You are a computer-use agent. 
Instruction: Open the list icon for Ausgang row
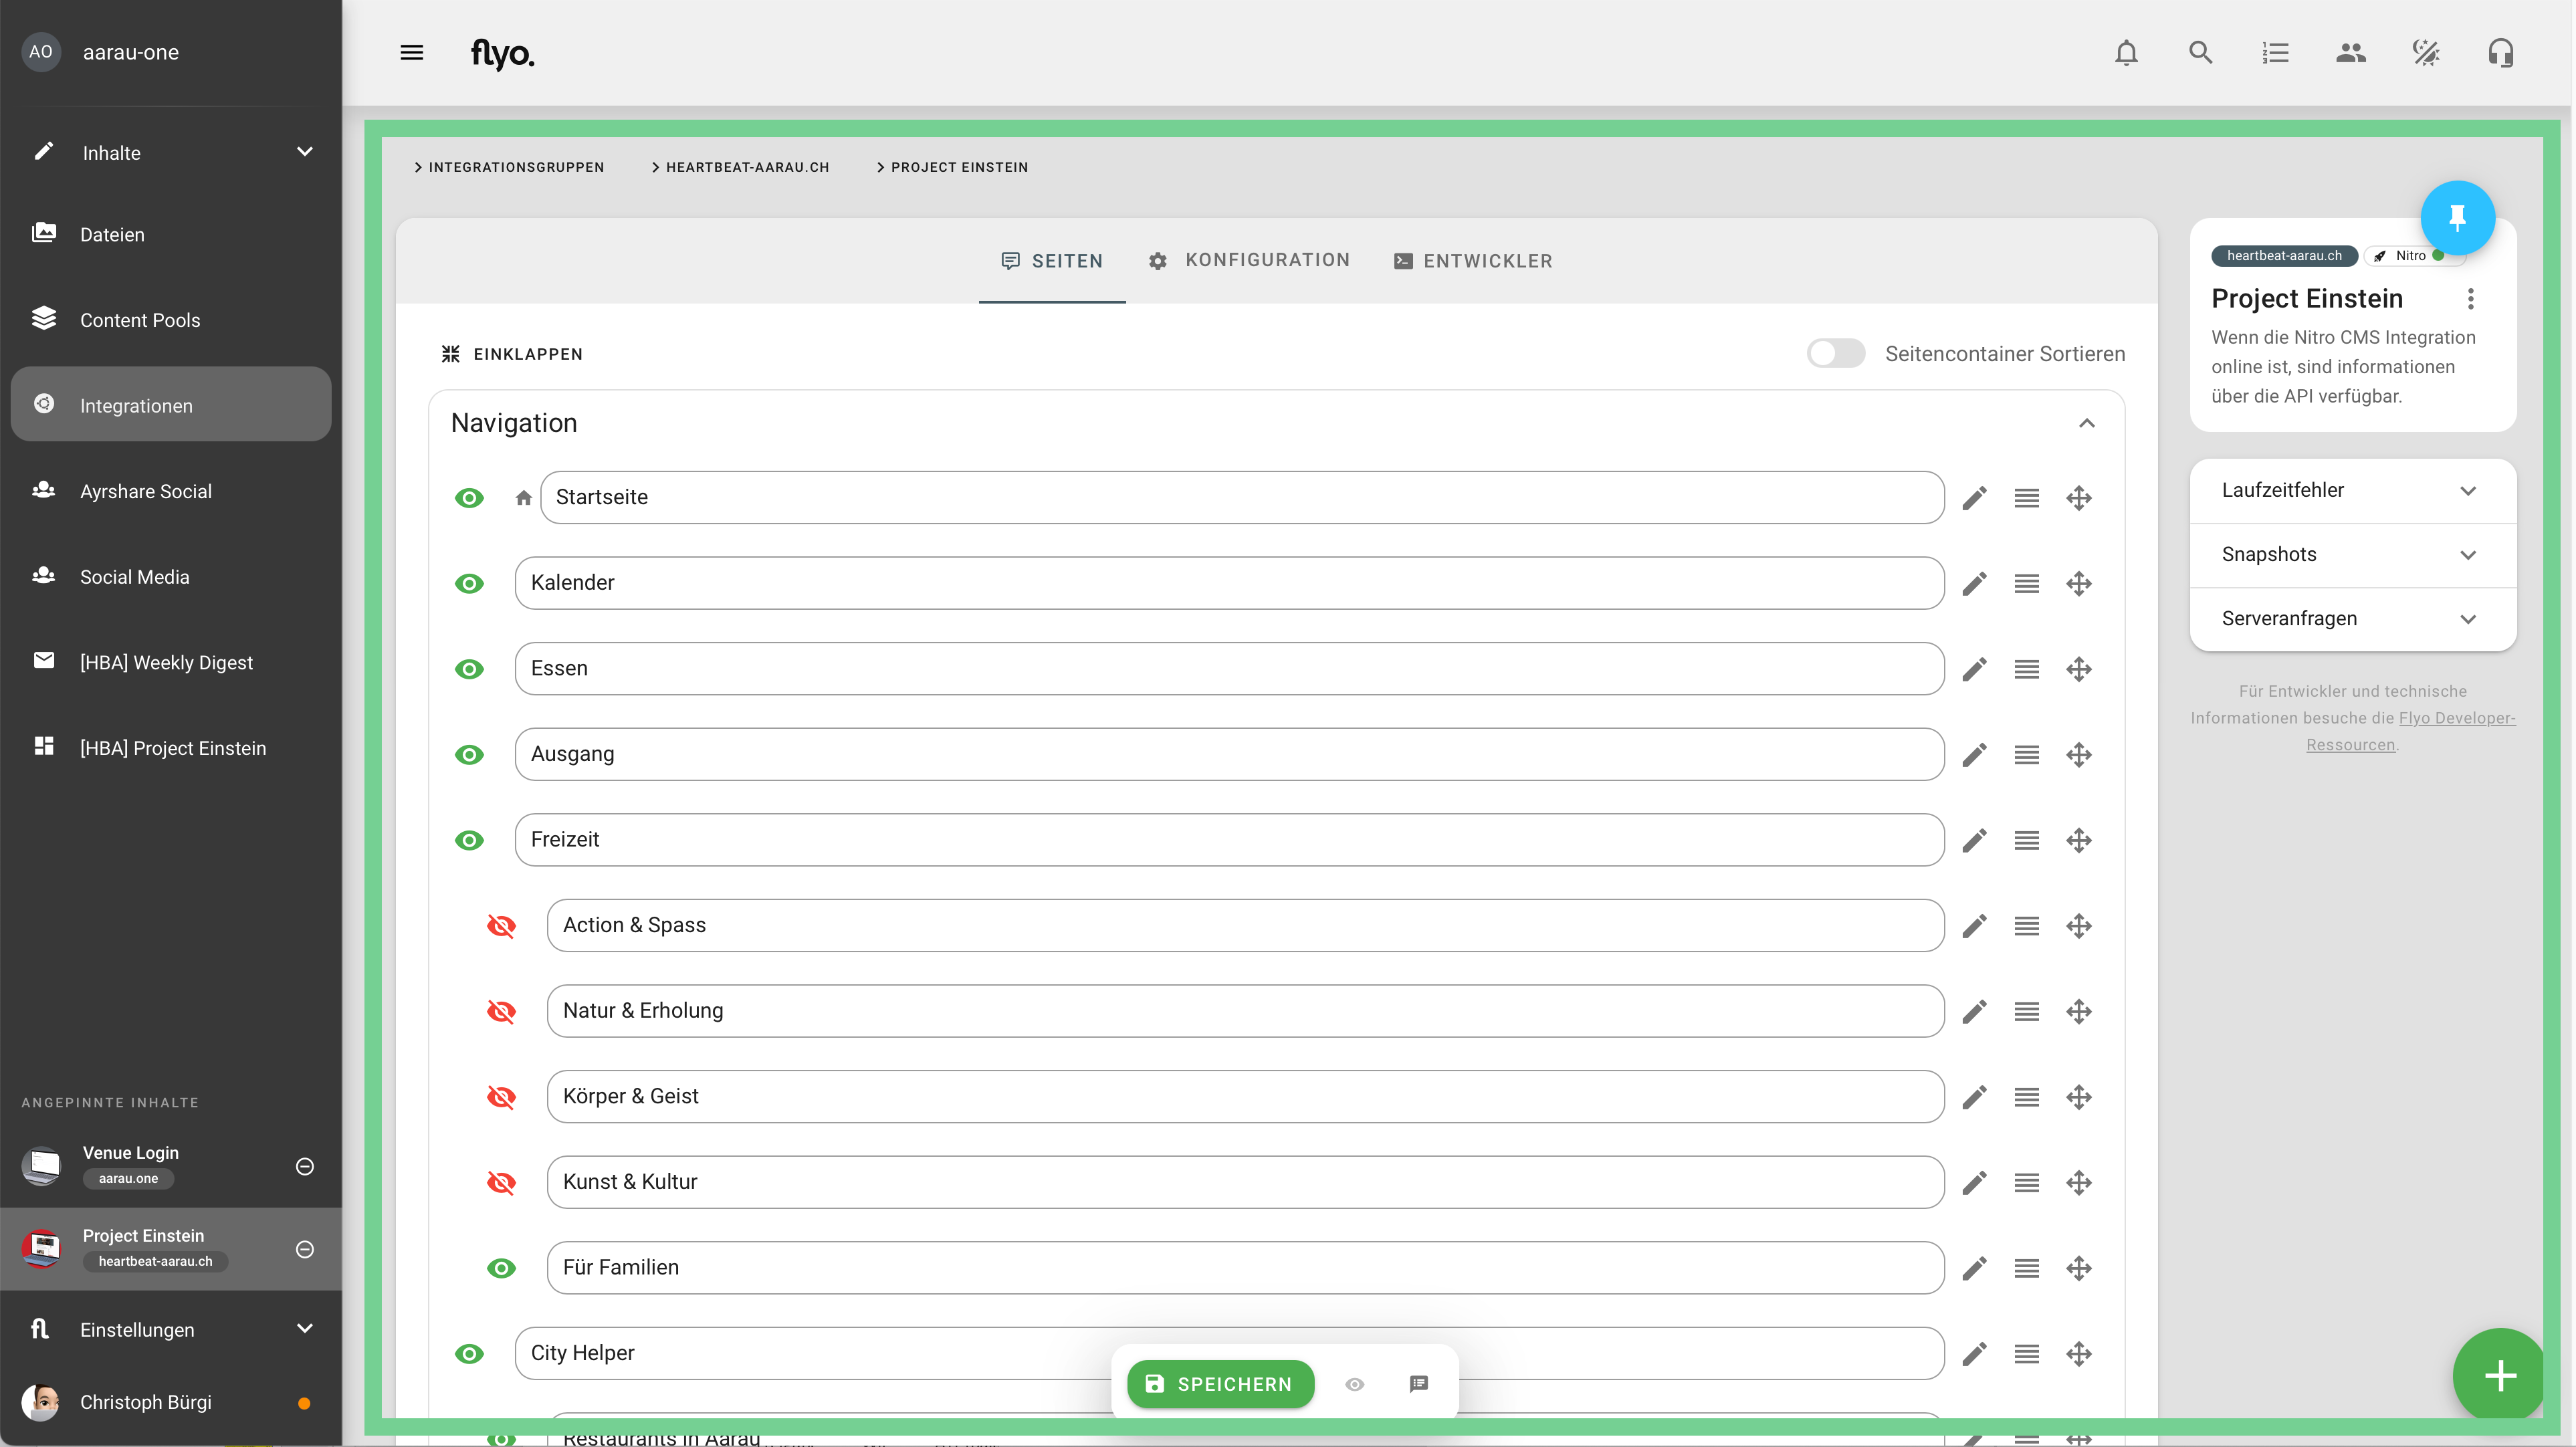pos(2026,755)
